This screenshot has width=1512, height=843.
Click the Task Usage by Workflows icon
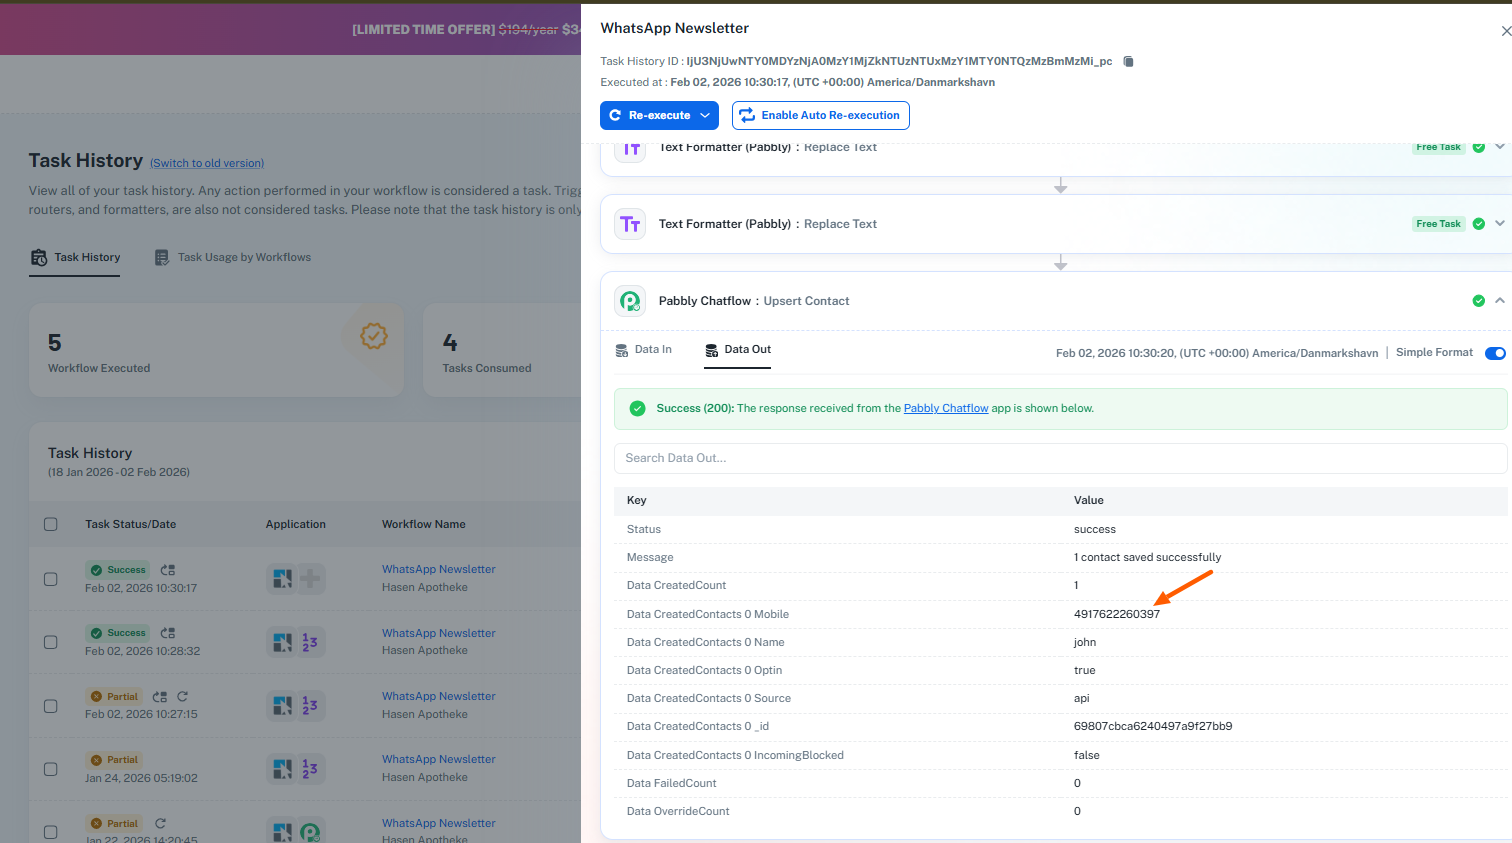[x=162, y=258]
